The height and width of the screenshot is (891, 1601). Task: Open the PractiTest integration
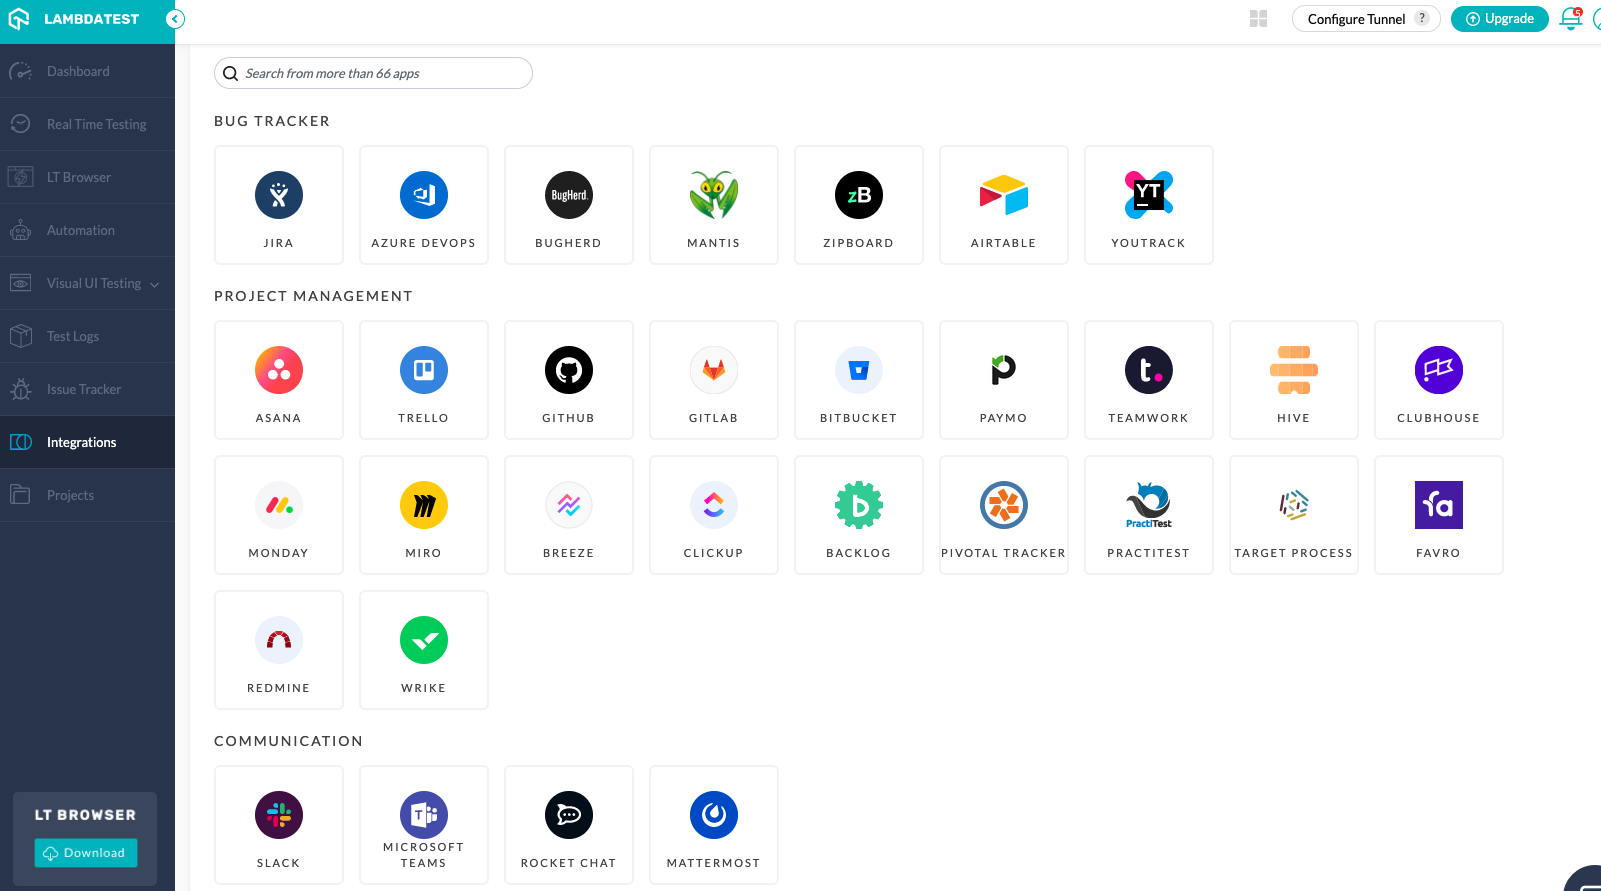[x=1149, y=515]
